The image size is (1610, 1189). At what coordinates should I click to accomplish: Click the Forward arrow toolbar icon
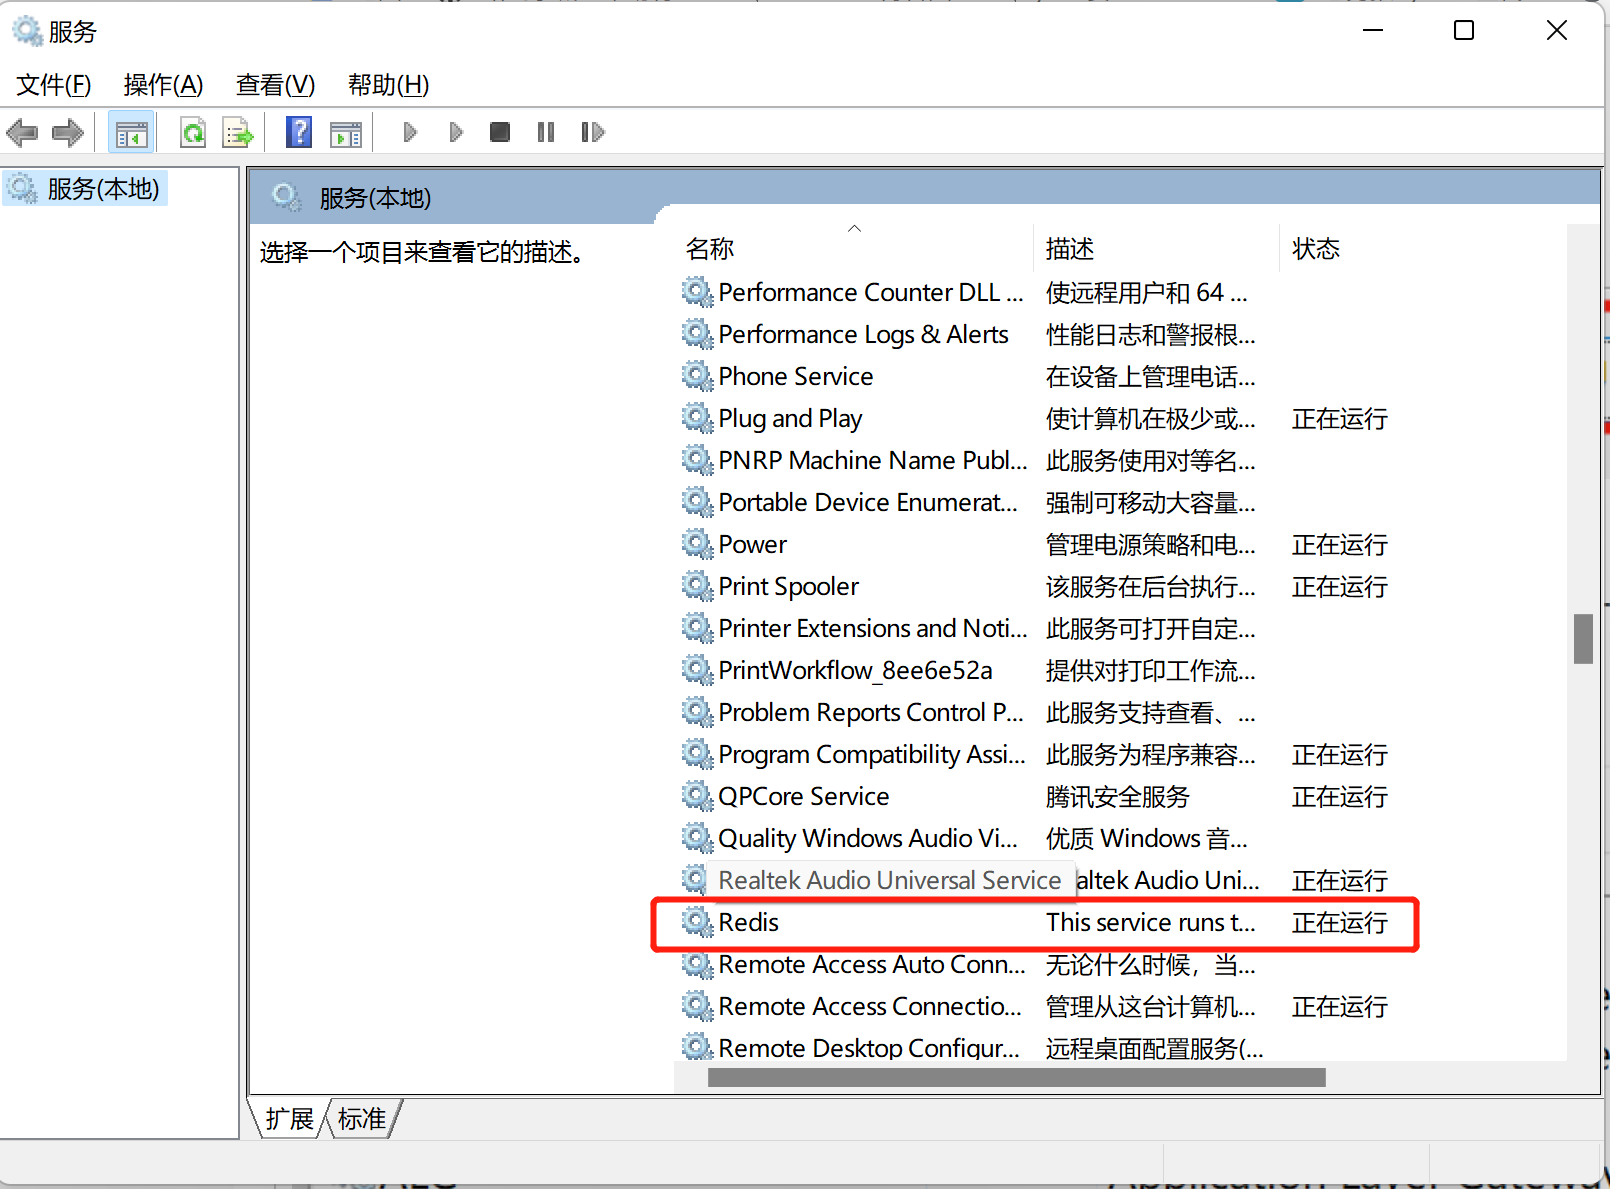point(68,132)
